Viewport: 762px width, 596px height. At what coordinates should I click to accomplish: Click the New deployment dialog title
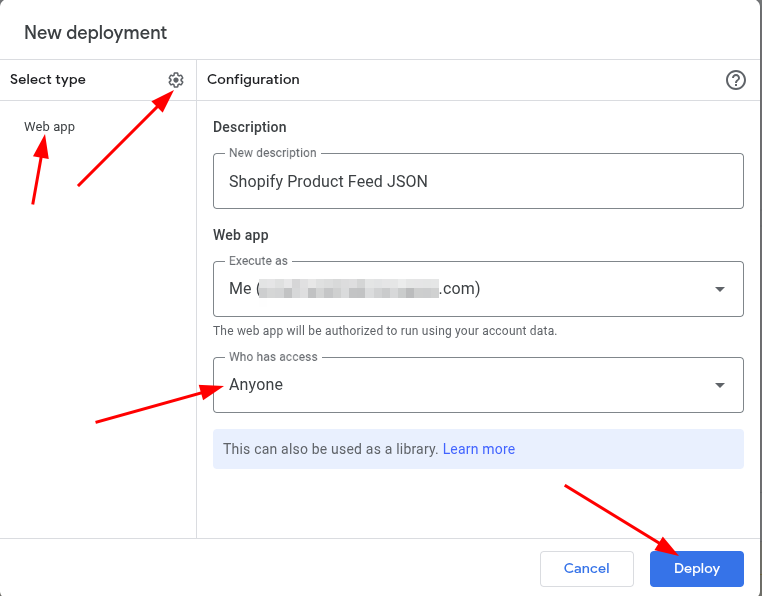coord(96,33)
